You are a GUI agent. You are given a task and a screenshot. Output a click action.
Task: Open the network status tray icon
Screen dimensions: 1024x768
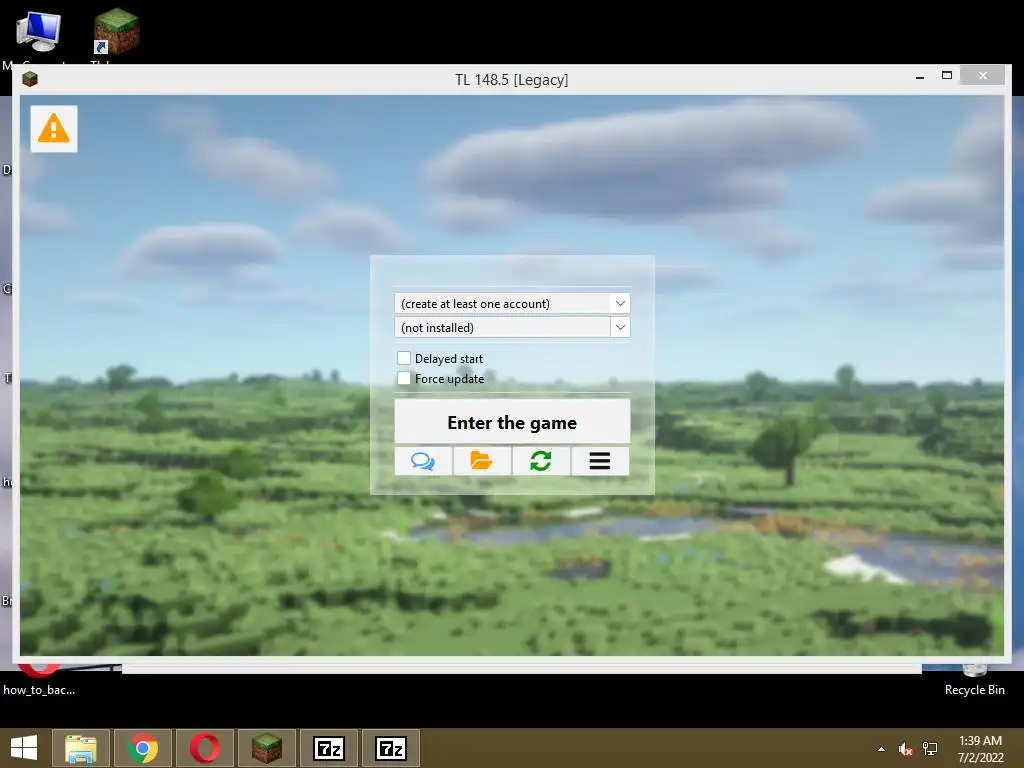point(930,749)
